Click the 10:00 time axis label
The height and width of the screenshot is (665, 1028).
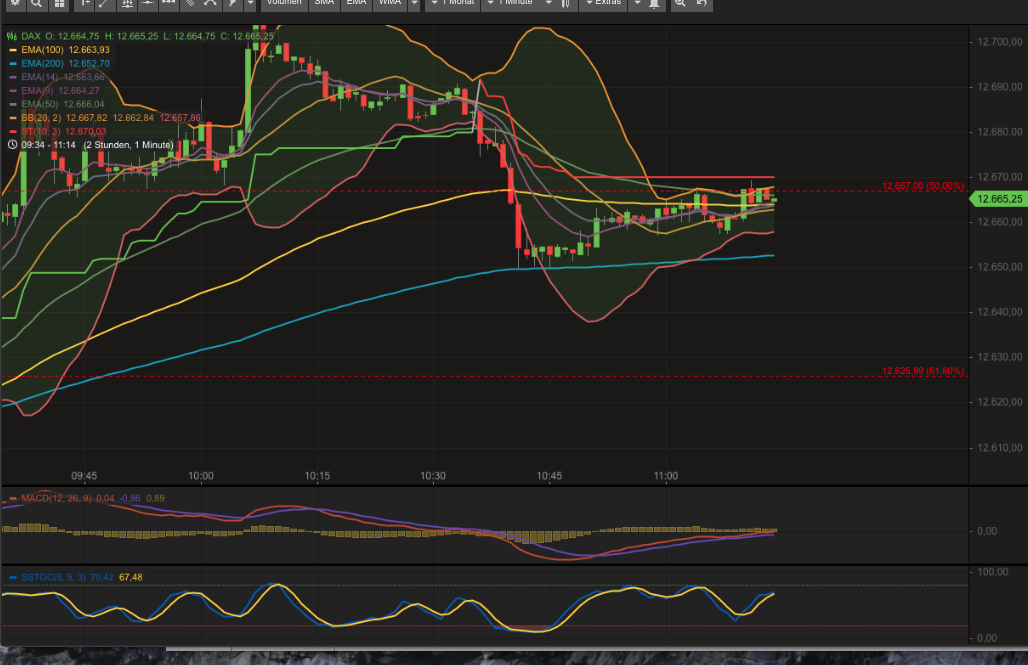pyautogui.click(x=201, y=476)
